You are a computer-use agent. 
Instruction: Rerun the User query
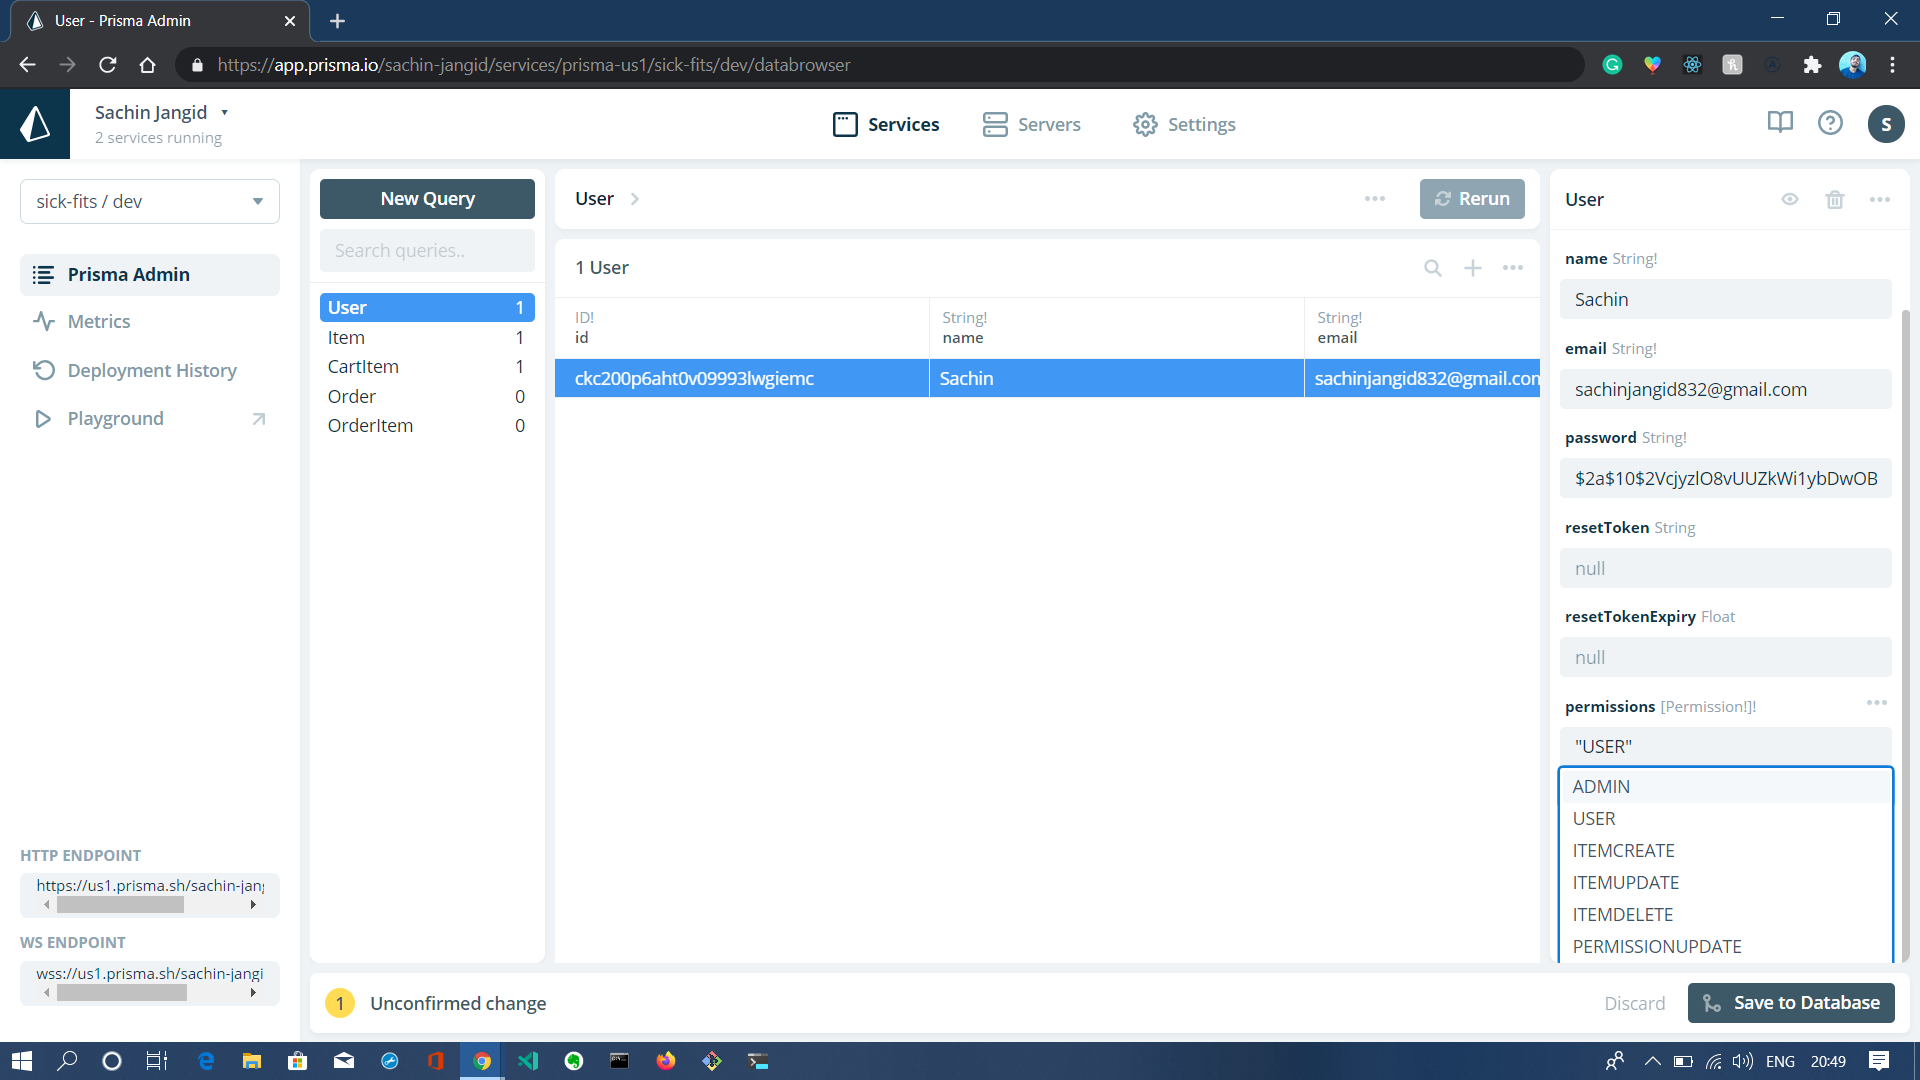pos(1472,199)
